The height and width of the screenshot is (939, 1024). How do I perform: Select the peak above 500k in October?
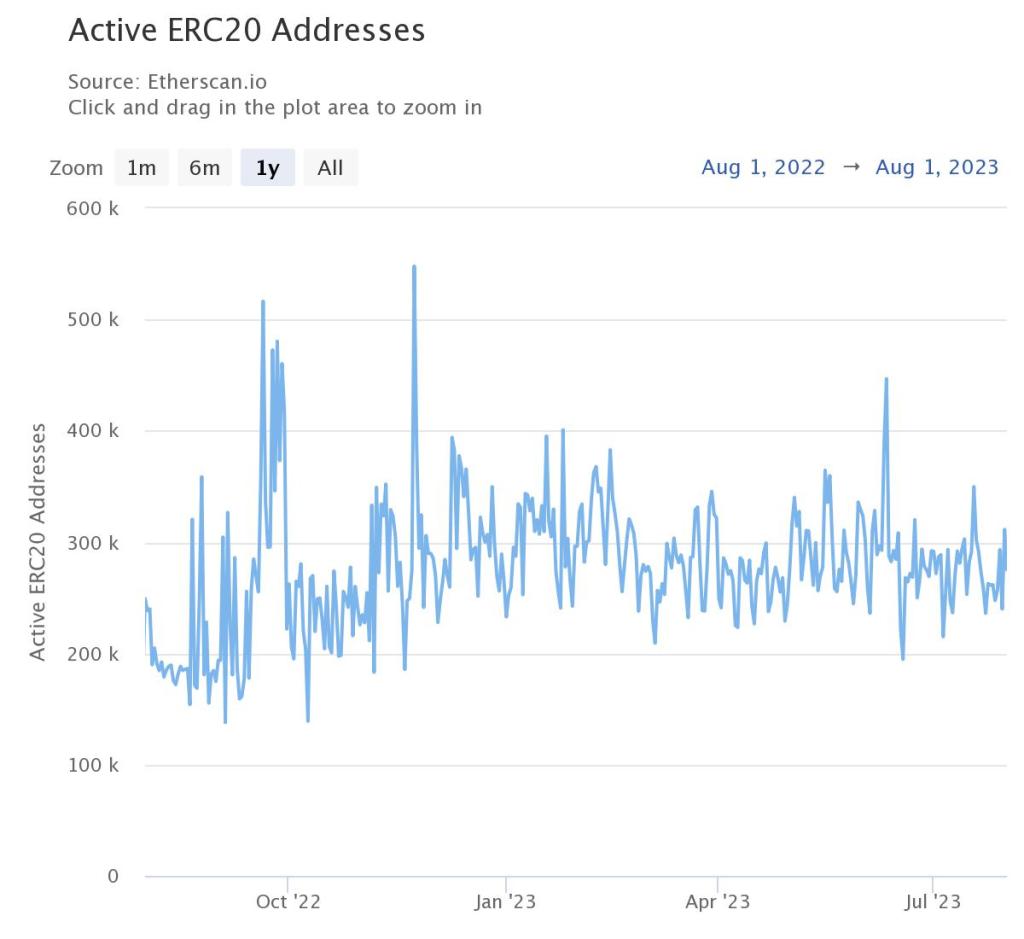pos(264,300)
